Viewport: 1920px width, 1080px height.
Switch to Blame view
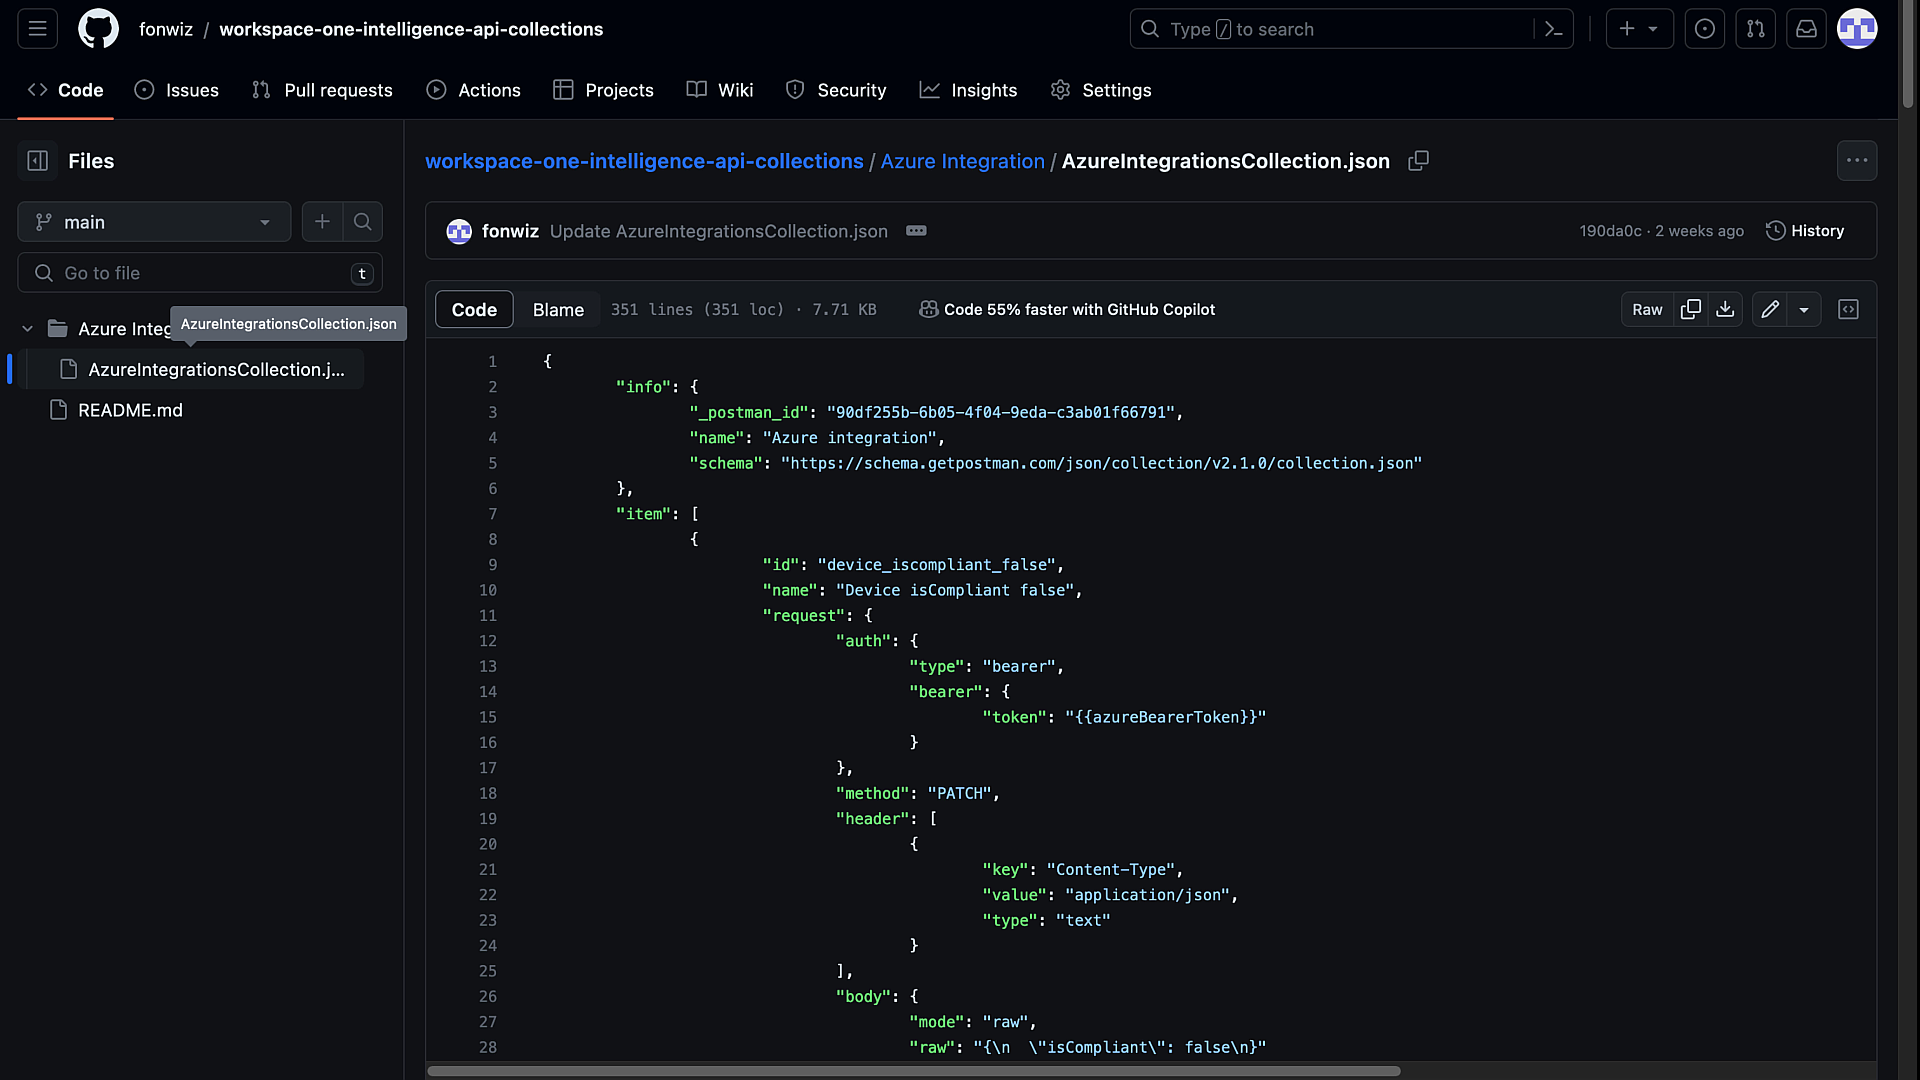[558, 310]
